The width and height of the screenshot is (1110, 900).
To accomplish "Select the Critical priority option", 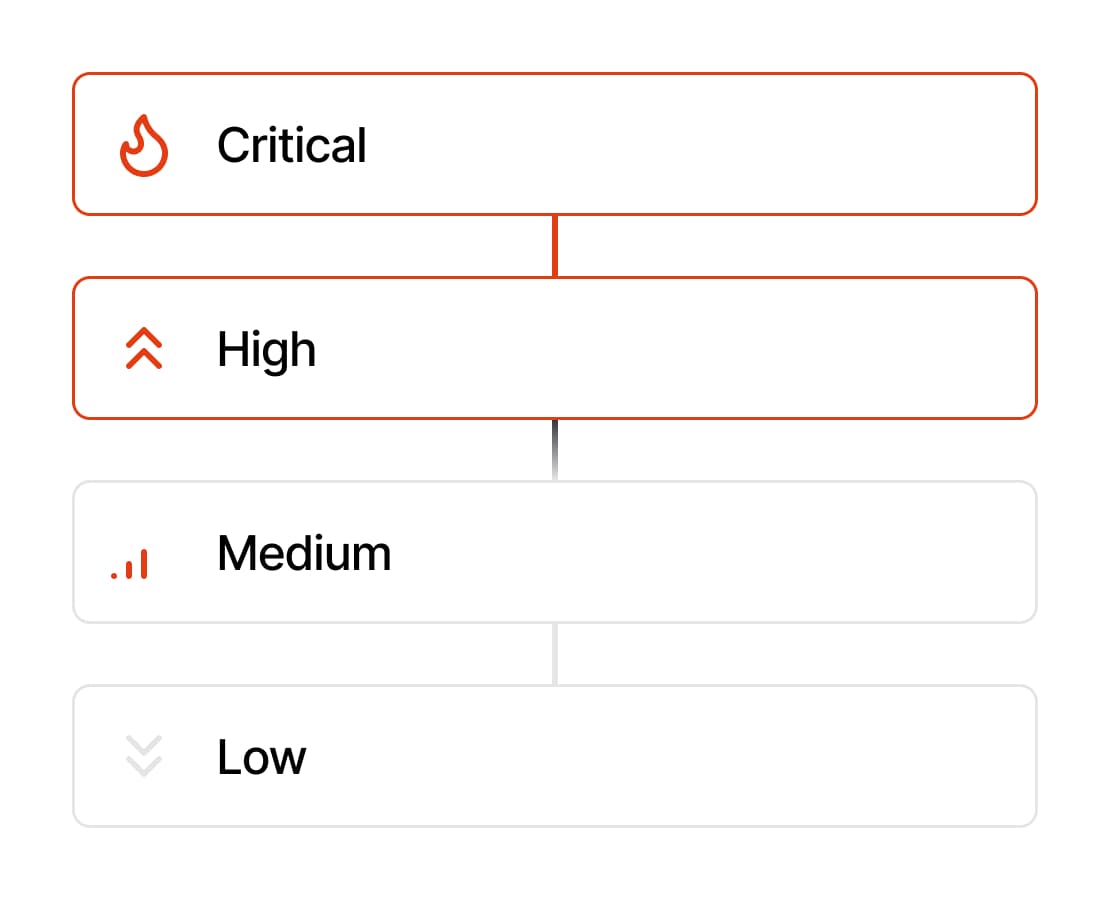I will (555, 144).
